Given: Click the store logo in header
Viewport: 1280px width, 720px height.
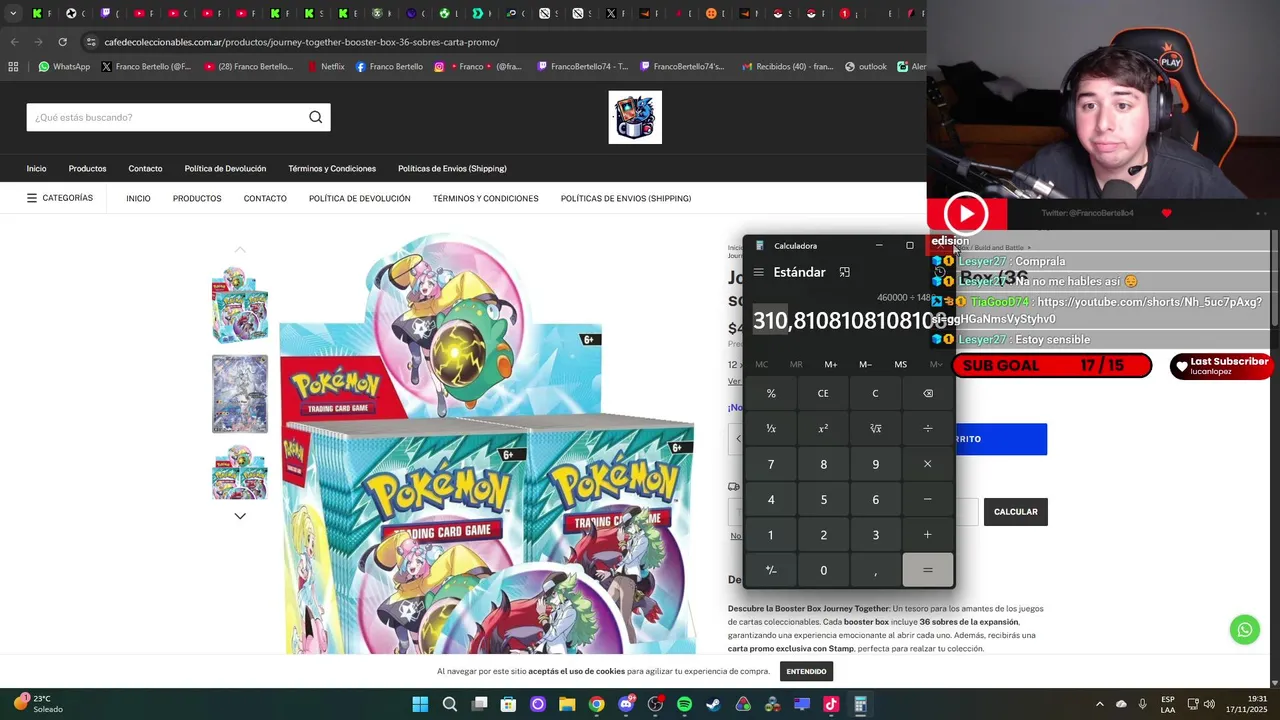Looking at the screenshot, I should pos(635,117).
